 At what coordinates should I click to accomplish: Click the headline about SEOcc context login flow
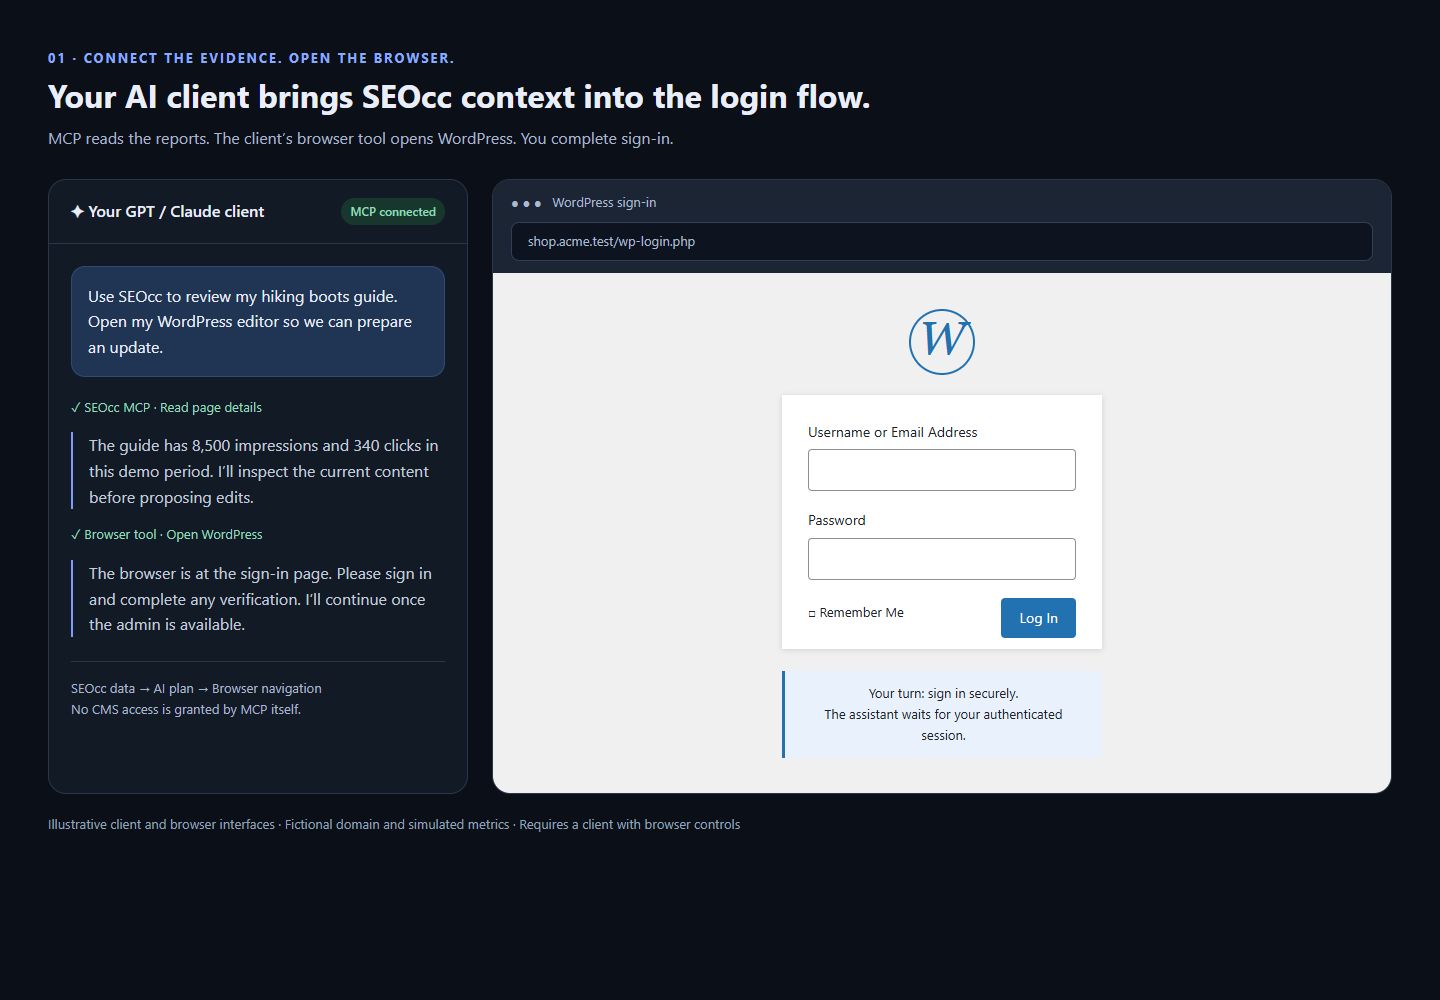(x=459, y=98)
